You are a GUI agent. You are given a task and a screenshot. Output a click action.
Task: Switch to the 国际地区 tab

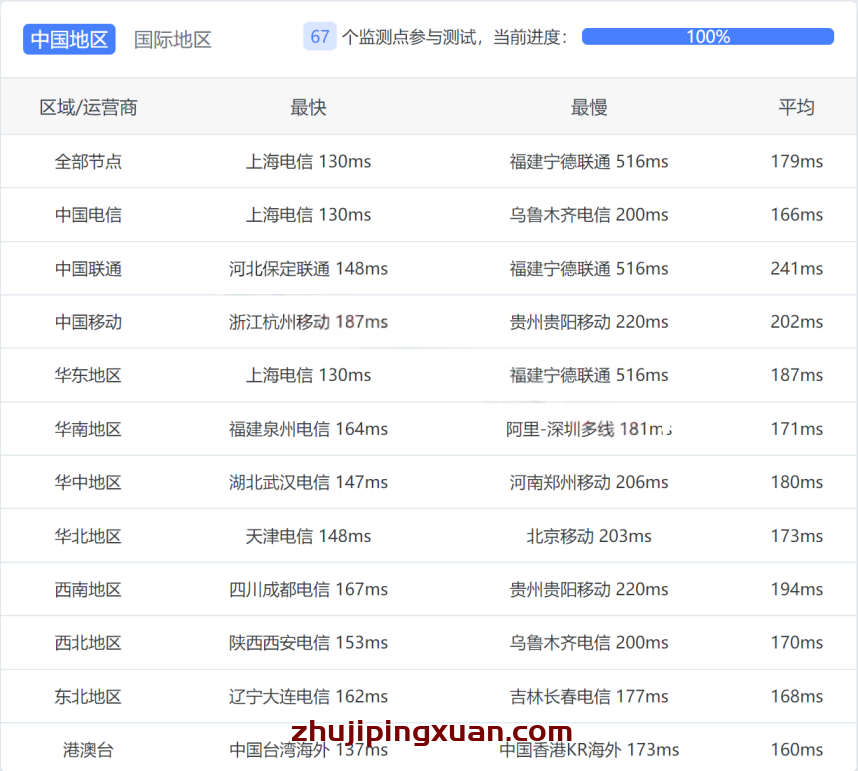click(172, 39)
